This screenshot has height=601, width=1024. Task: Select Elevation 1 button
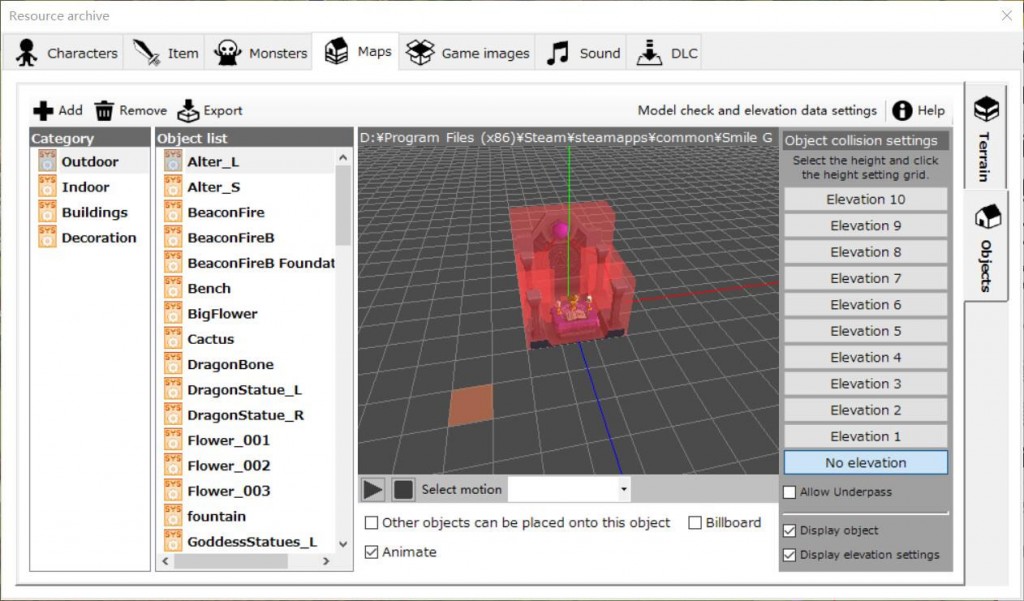[x=865, y=436]
